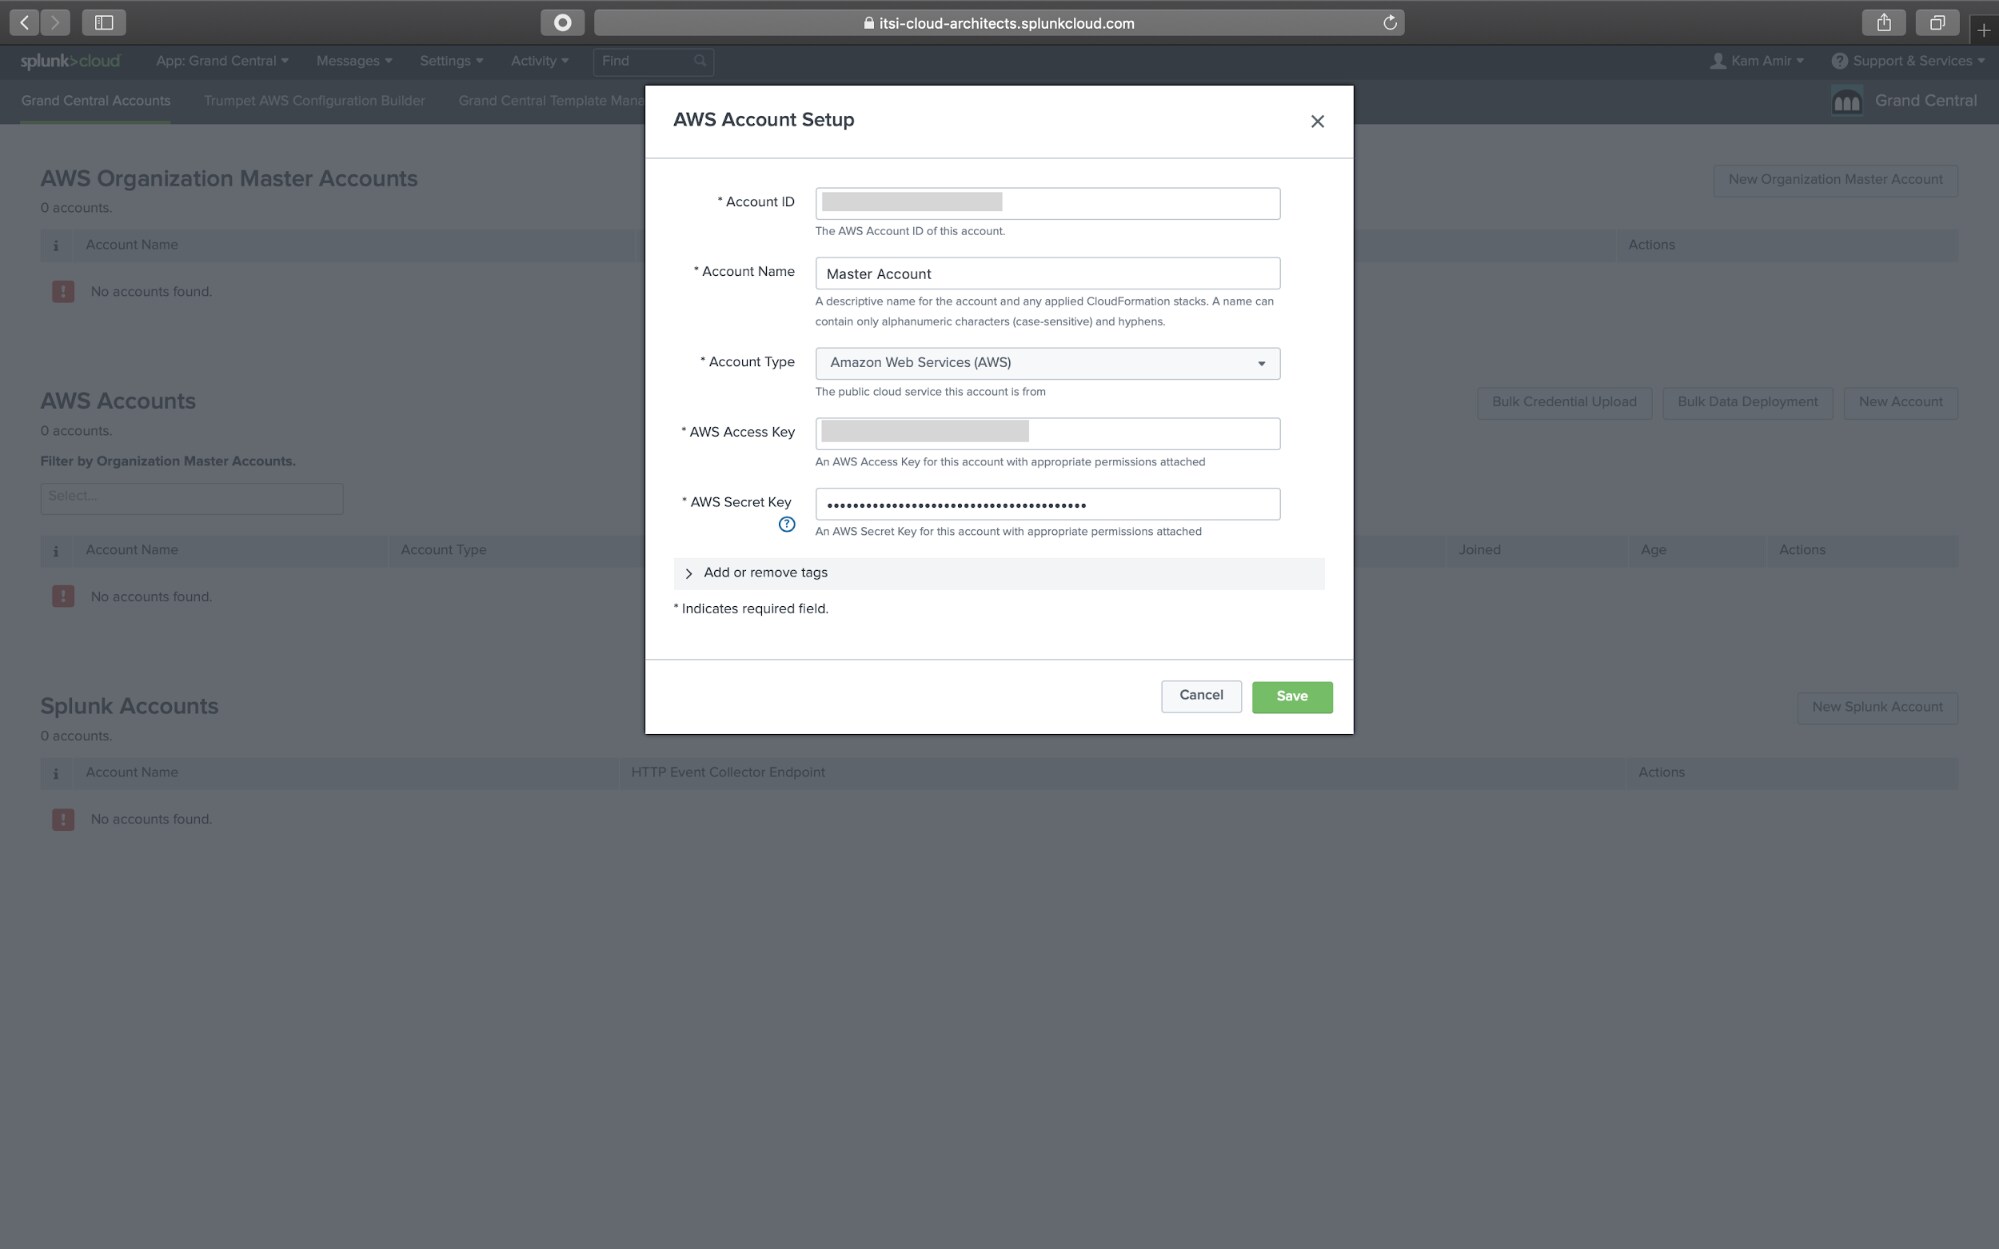The height and width of the screenshot is (1249, 1999).
Task: Click the Grand Central app title text
Action: (1925, 101)
